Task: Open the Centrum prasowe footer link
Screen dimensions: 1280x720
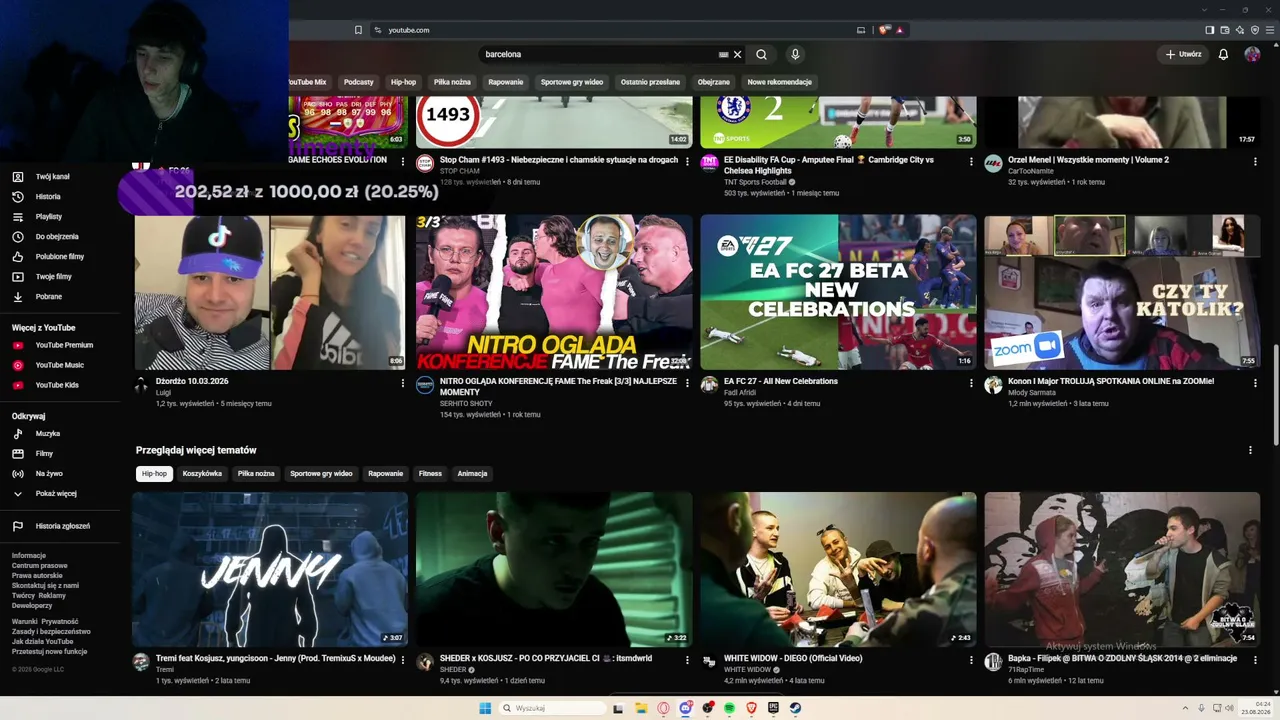Action: click(40, 566)
